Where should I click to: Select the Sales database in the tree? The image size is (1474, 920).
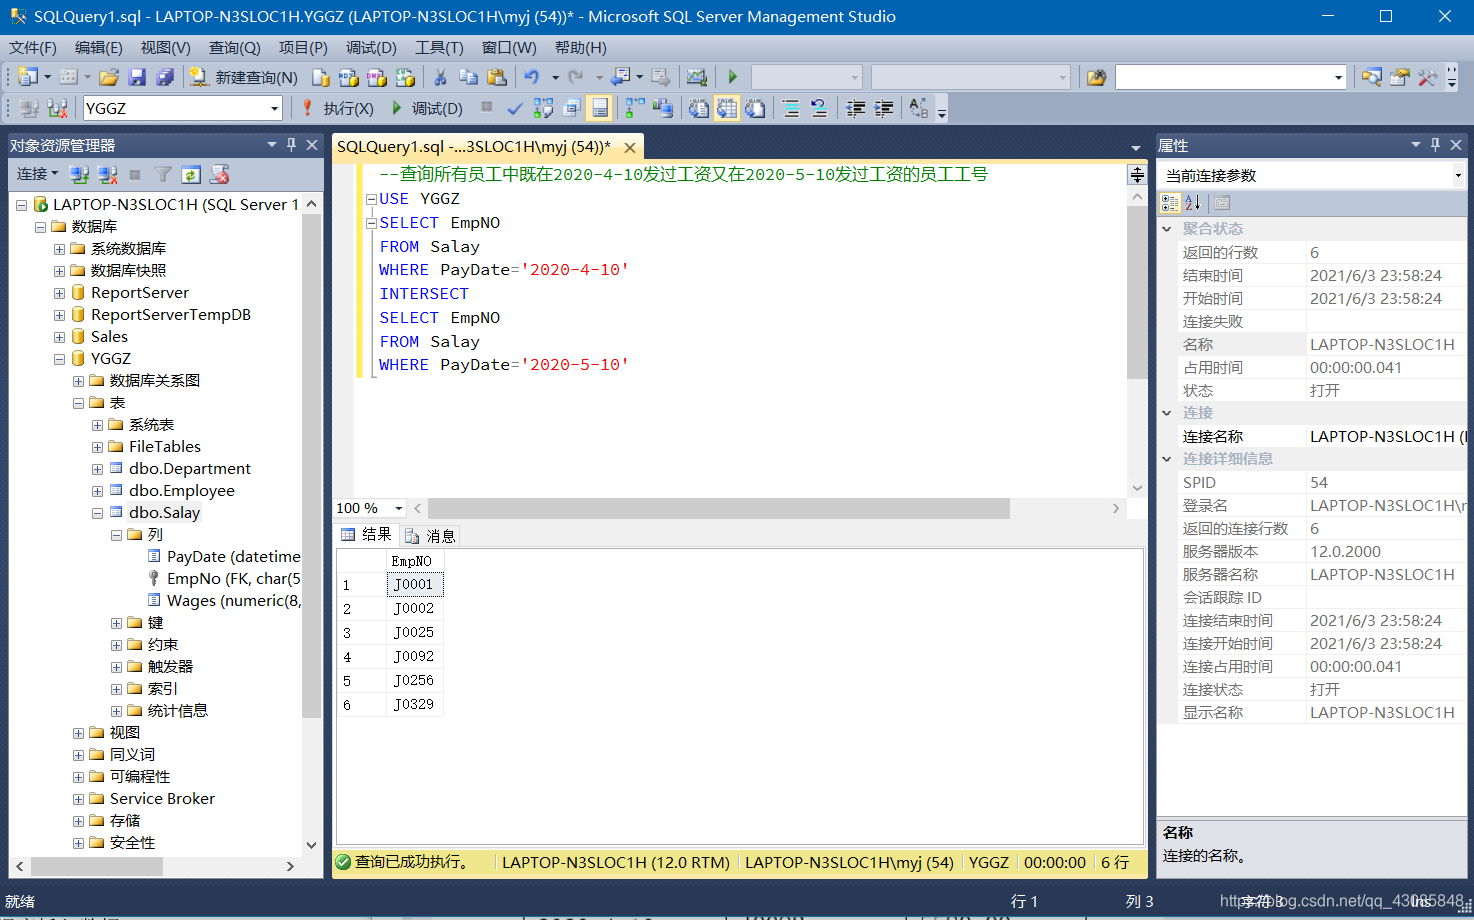pyautogui.click(x=109, y=337)
